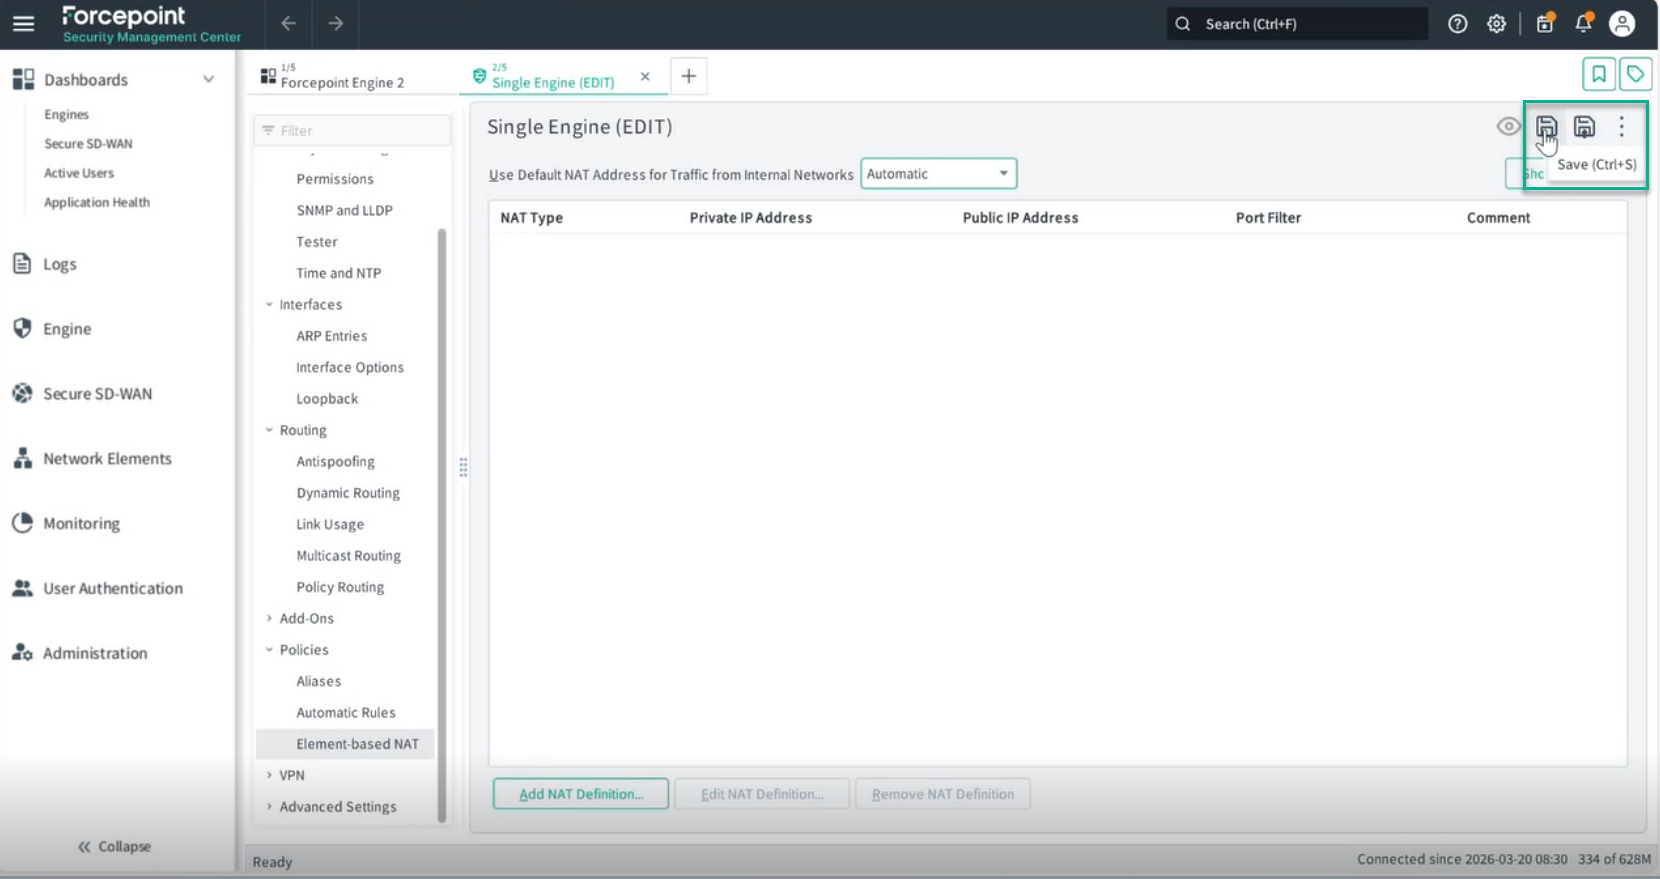Select SNMP and LLDP in the tree

click(x=344, y=210)
